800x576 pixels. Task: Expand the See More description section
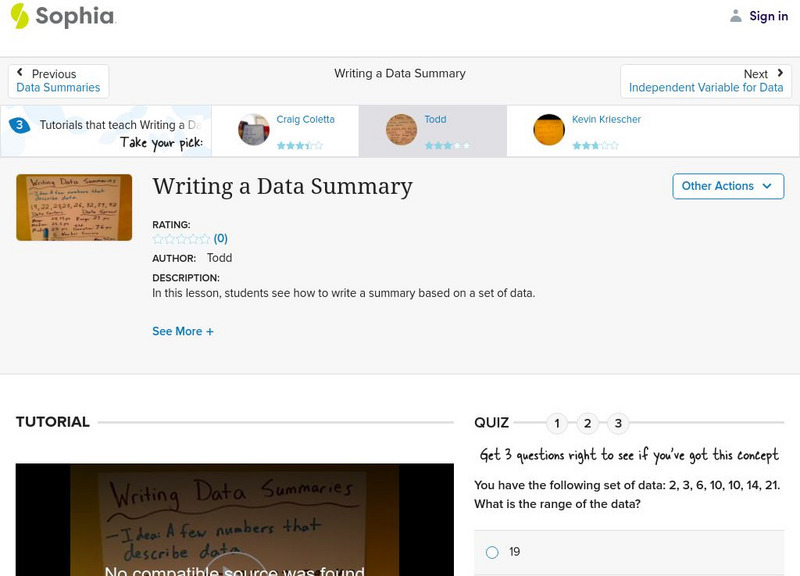pyautogui.click(x=183, y=330)
